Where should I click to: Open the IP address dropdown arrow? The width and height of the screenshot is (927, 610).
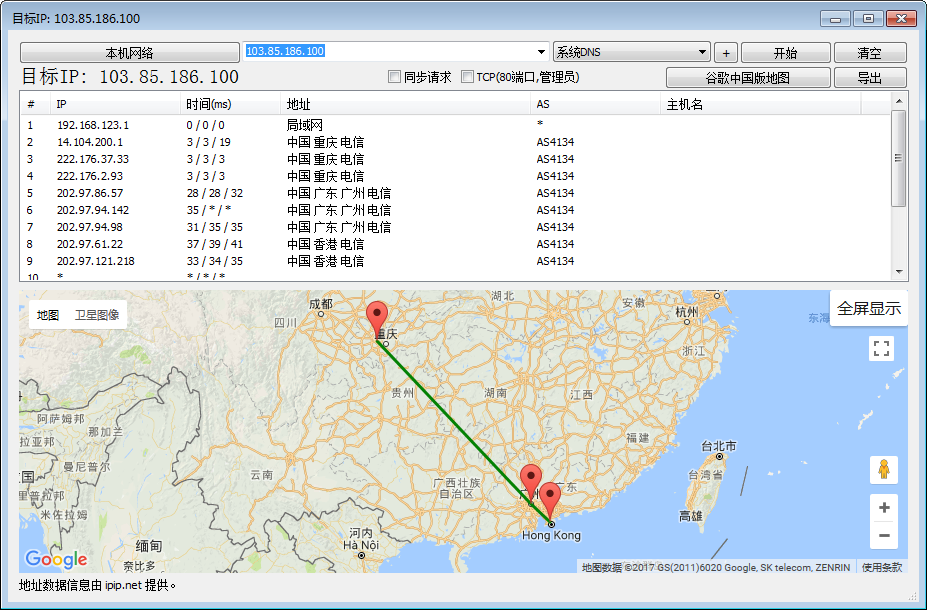541,52
